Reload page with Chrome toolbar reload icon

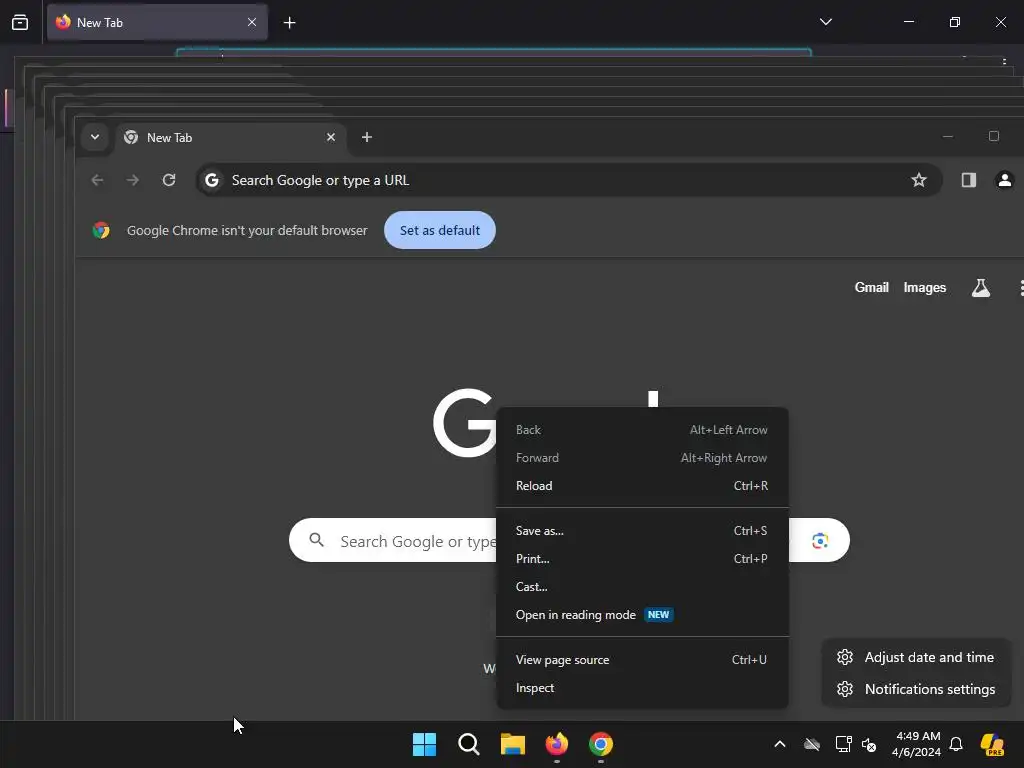[169, 180]
